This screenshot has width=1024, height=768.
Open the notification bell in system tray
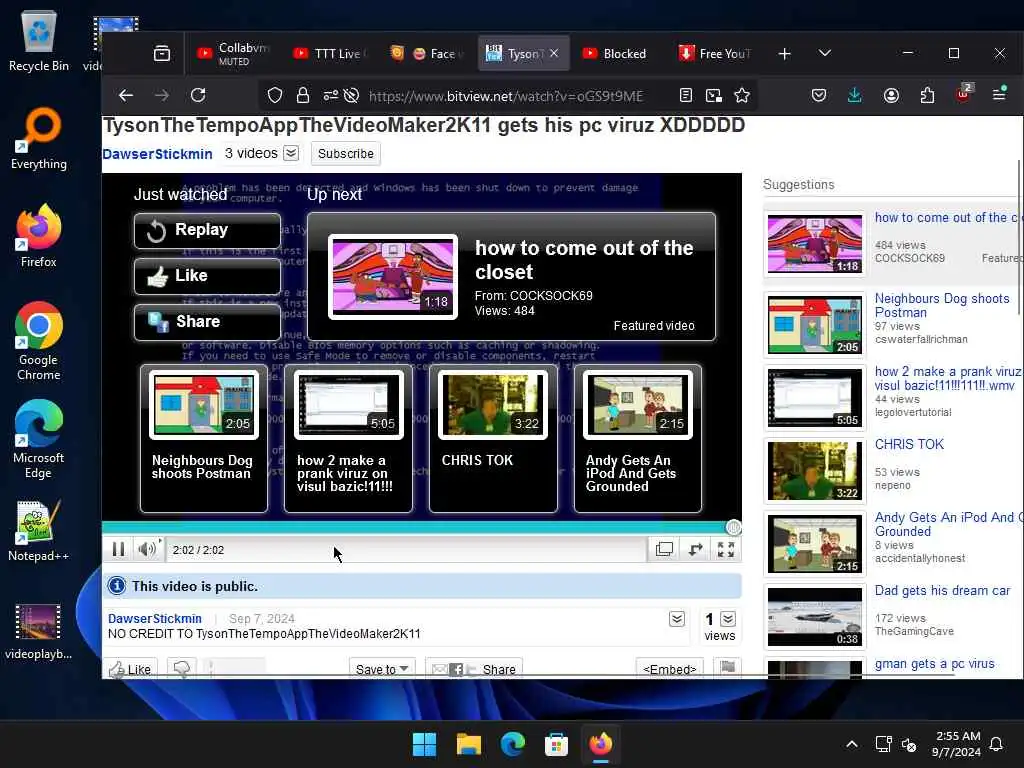996,744
